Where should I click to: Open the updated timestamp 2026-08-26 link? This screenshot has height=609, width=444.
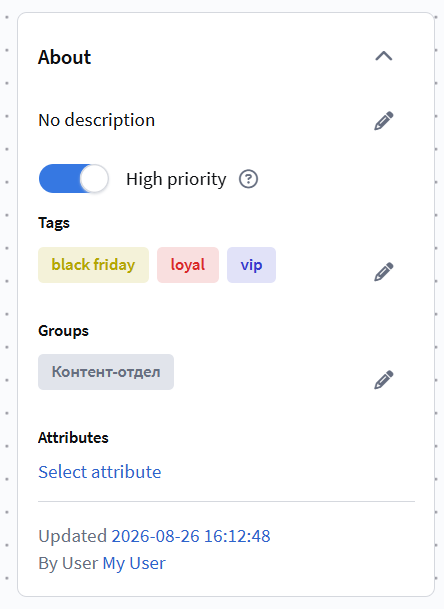pyautogui.click(x=191, y=536)
